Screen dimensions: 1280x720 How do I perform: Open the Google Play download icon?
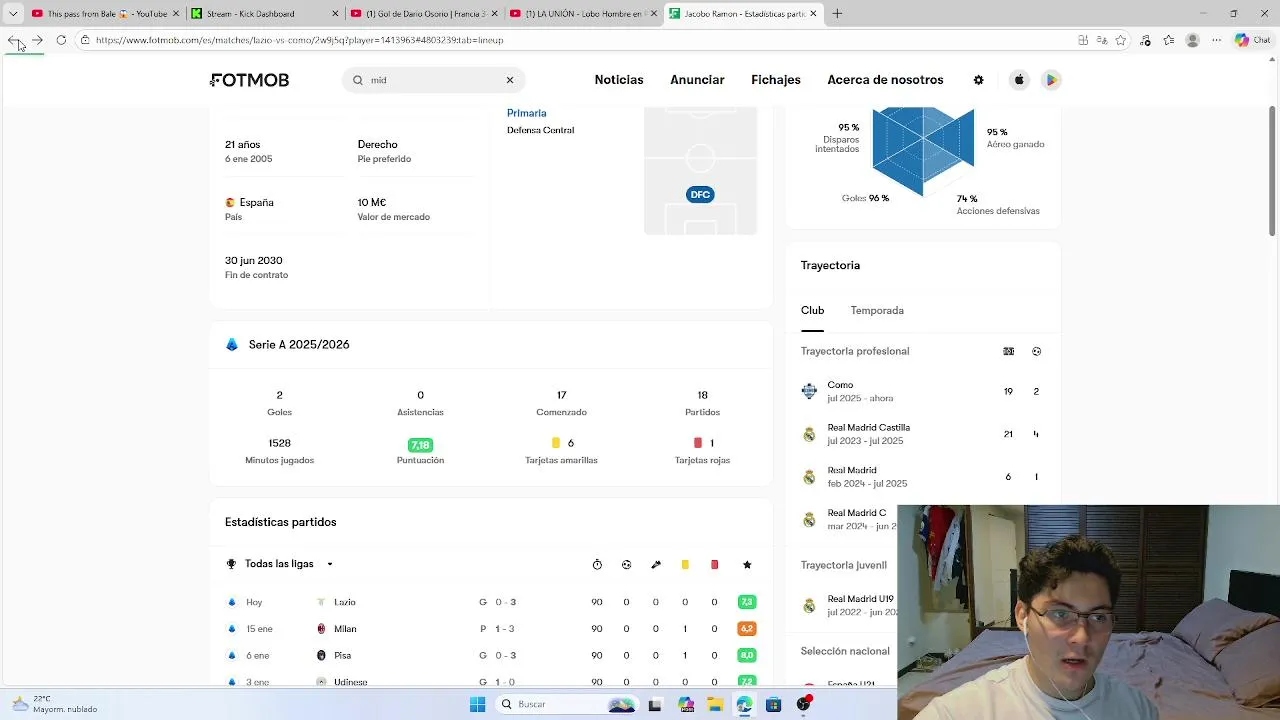click(x=1051, y=80)
